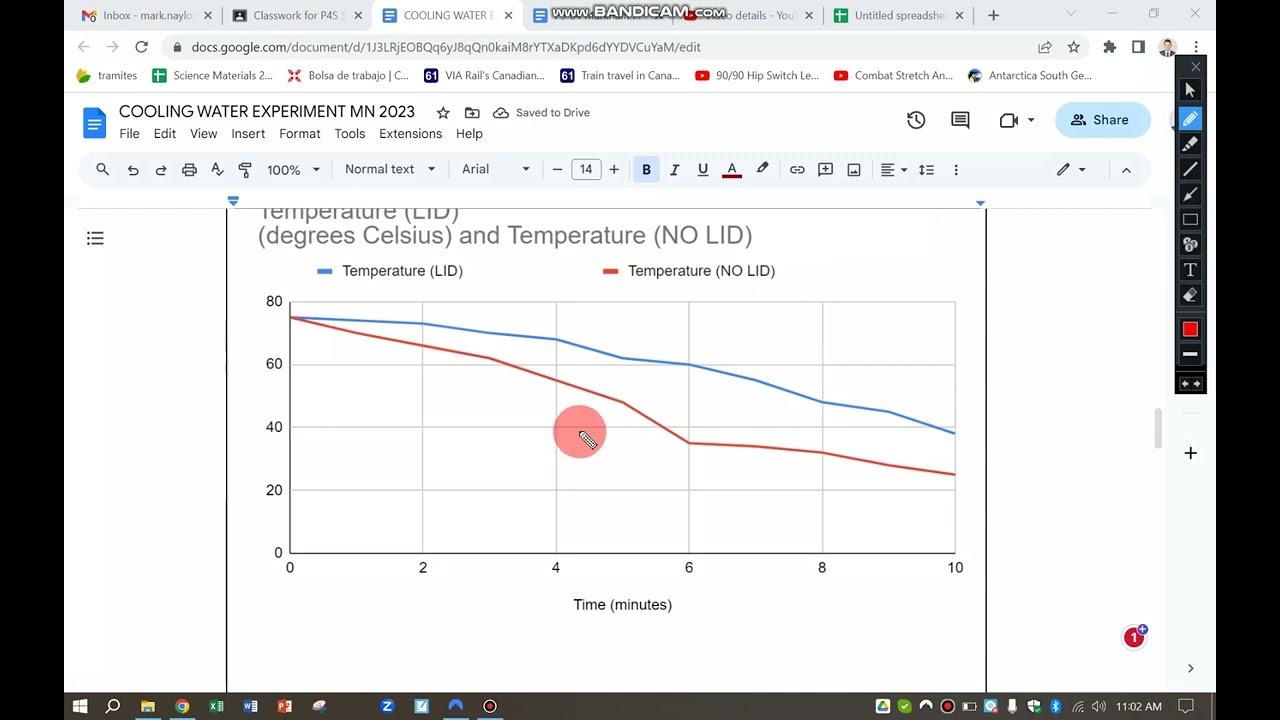Click the Undo icon
The height and width of the screenshot is (720, 1280).
pos(133,170)
